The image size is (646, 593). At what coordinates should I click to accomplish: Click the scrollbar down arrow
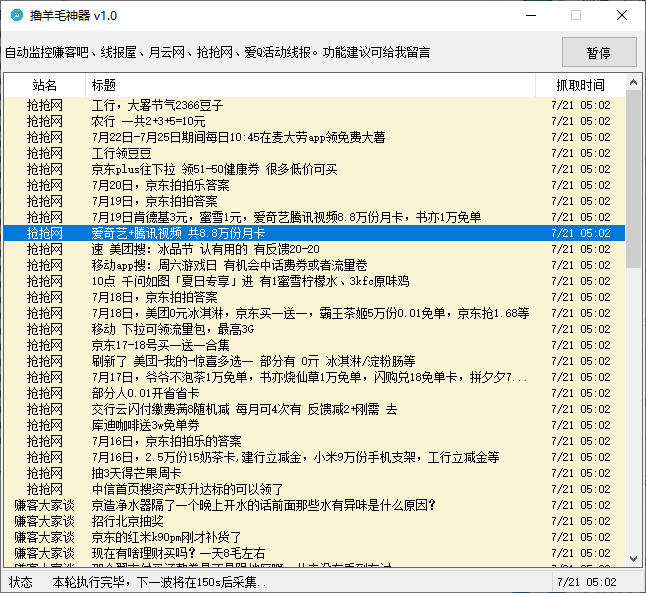(633, 559)
